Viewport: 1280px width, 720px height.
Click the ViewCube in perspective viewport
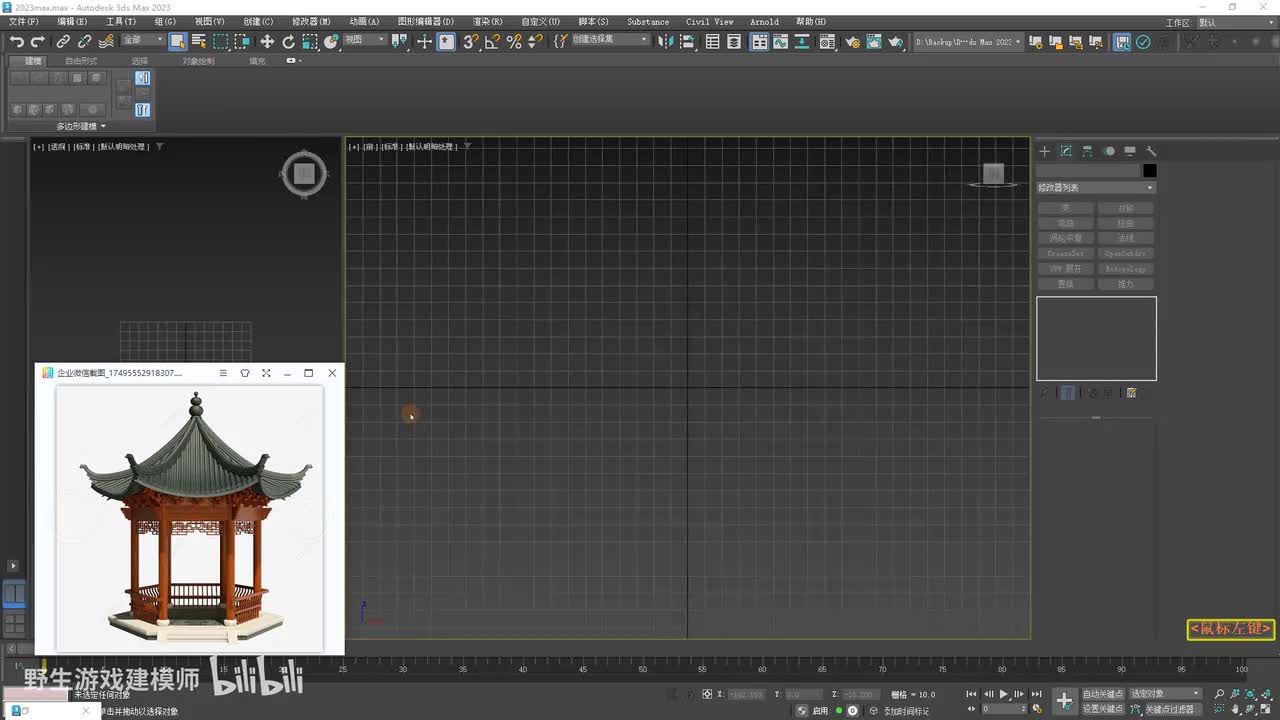(x=304, y=175)
